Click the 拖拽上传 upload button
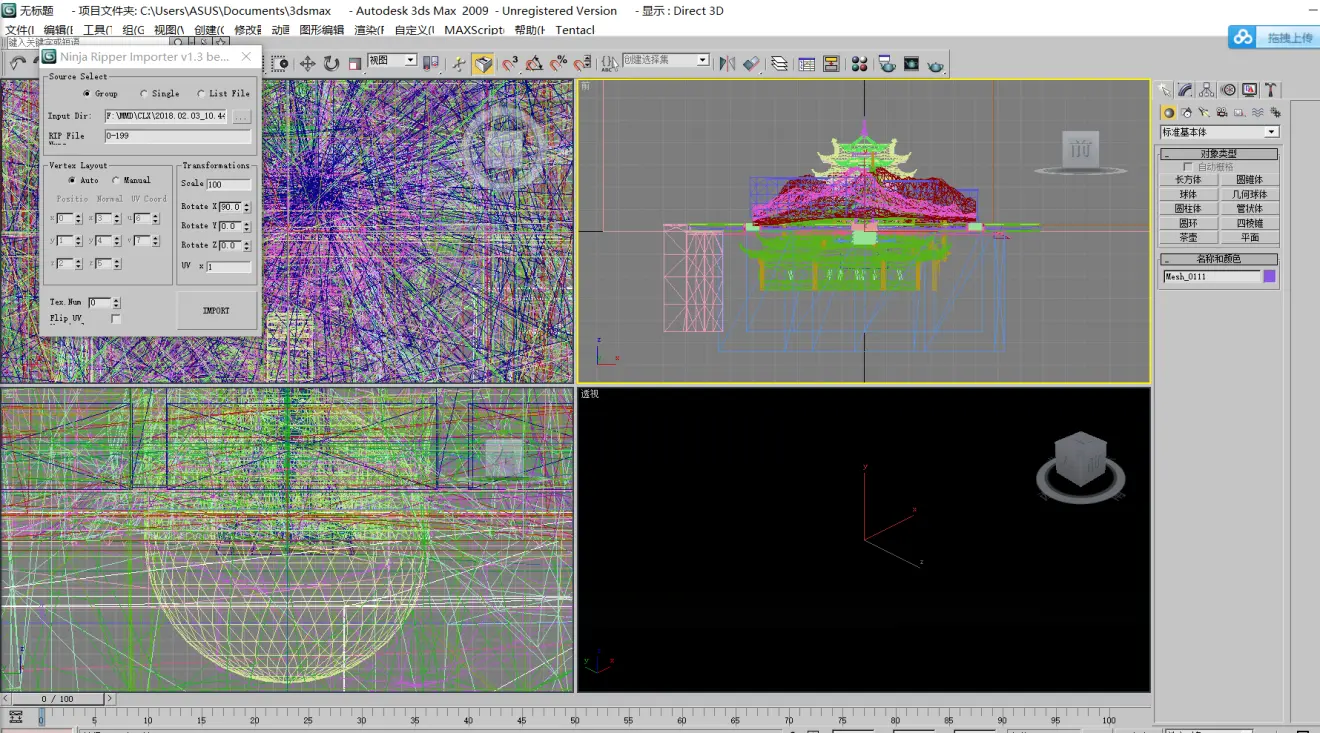 pos(1272,37)
